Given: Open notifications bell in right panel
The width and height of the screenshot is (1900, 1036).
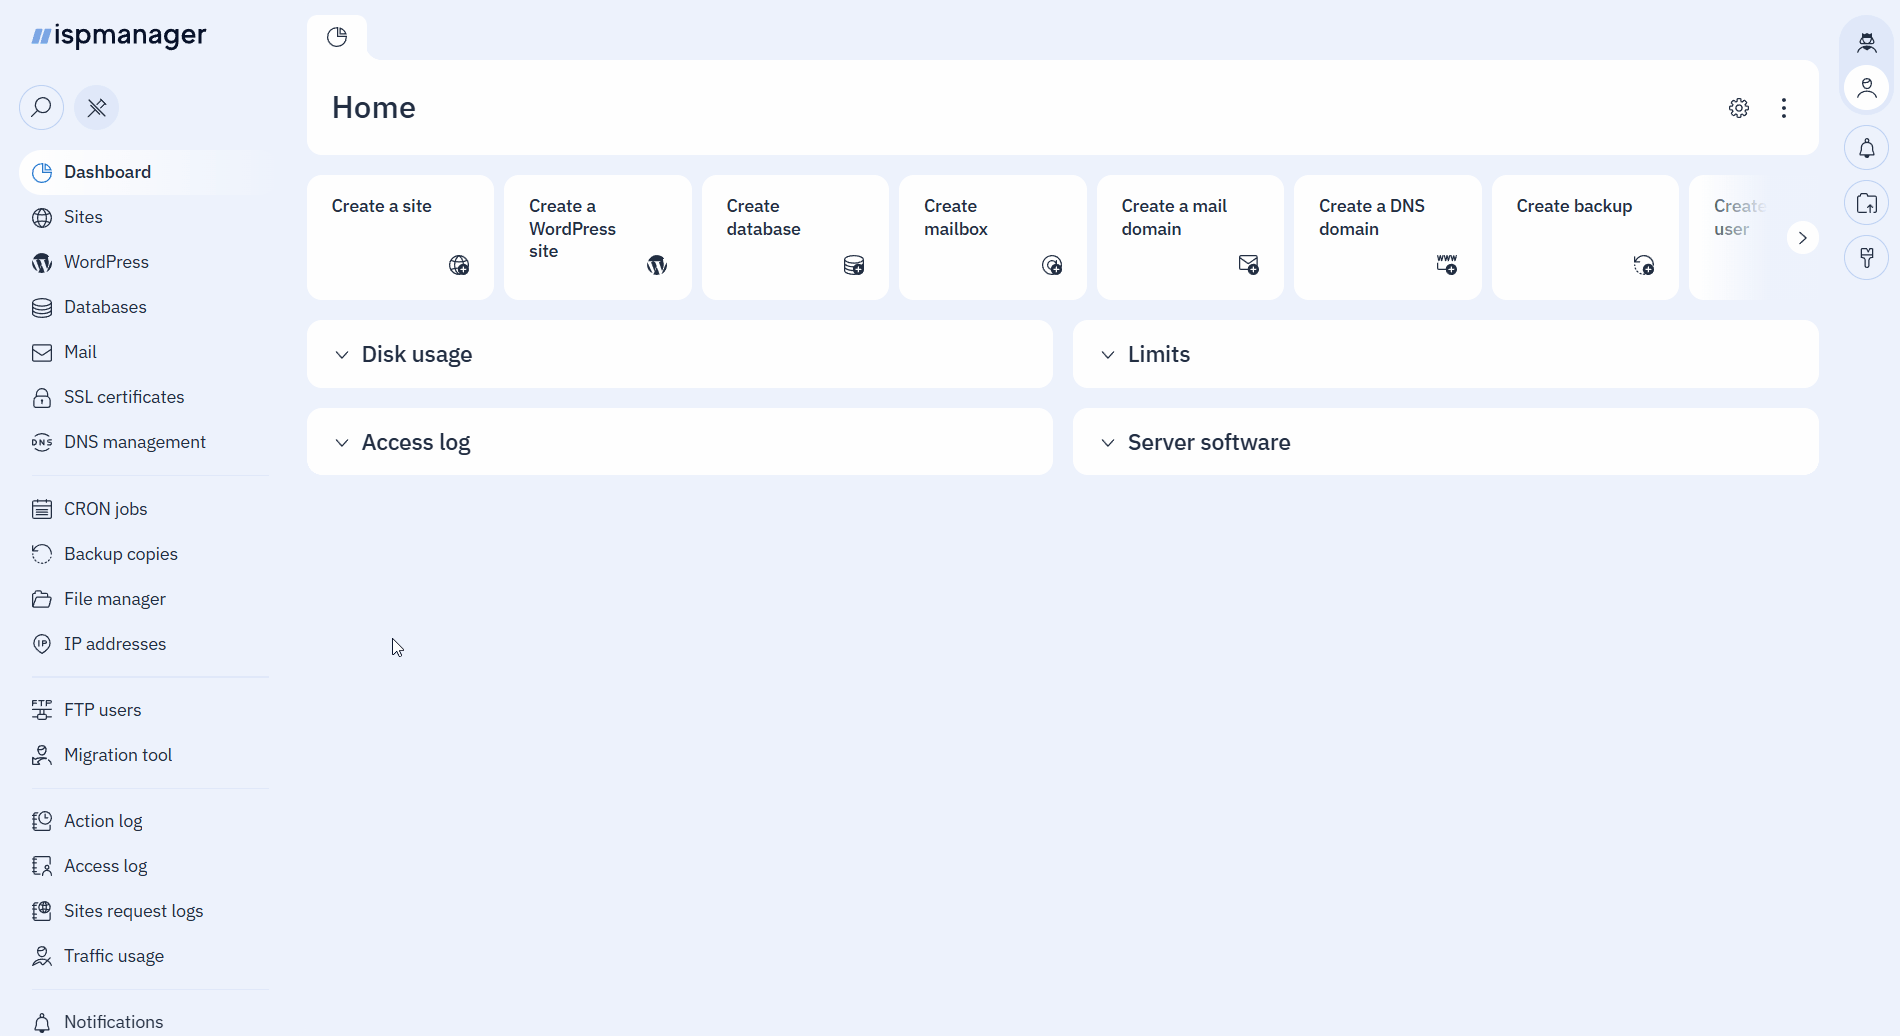Looking at the screenshot, I should point(1866,149).
